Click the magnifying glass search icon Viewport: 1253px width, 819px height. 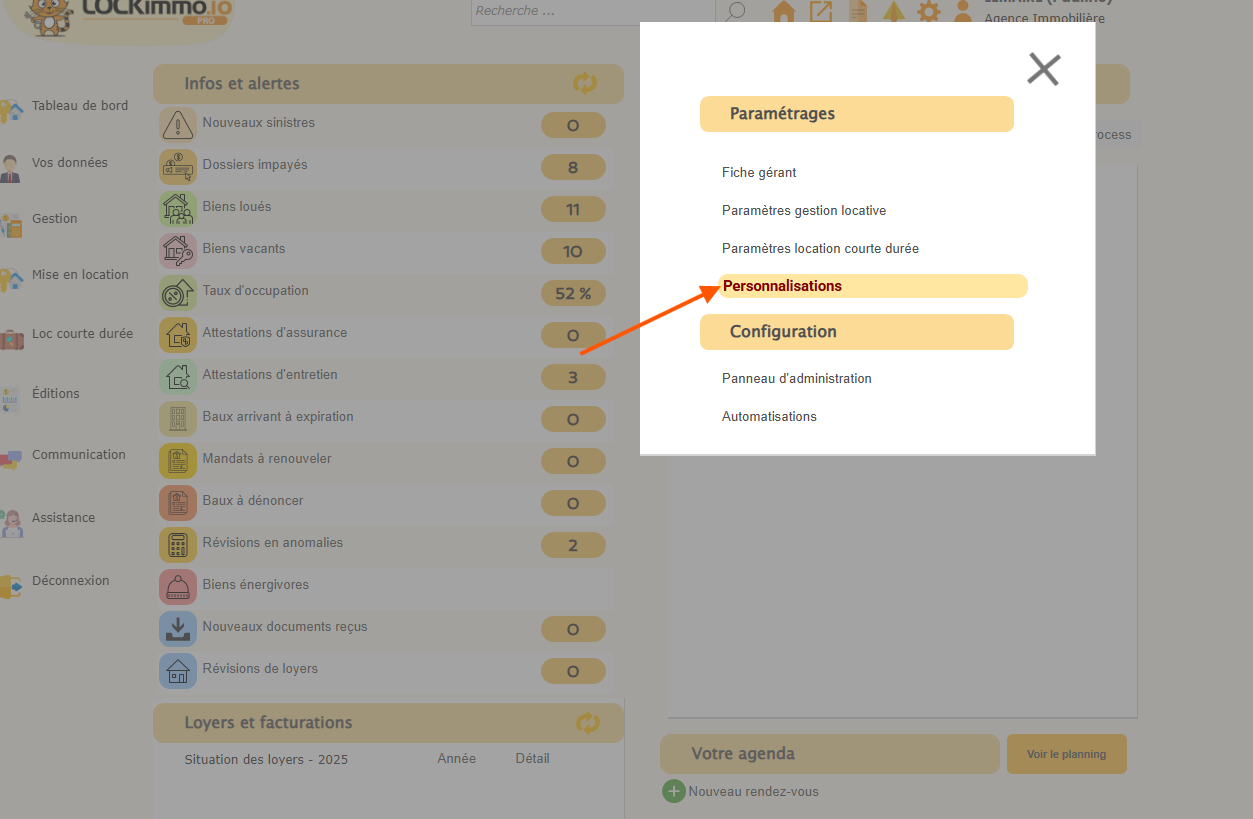point(735,12)
